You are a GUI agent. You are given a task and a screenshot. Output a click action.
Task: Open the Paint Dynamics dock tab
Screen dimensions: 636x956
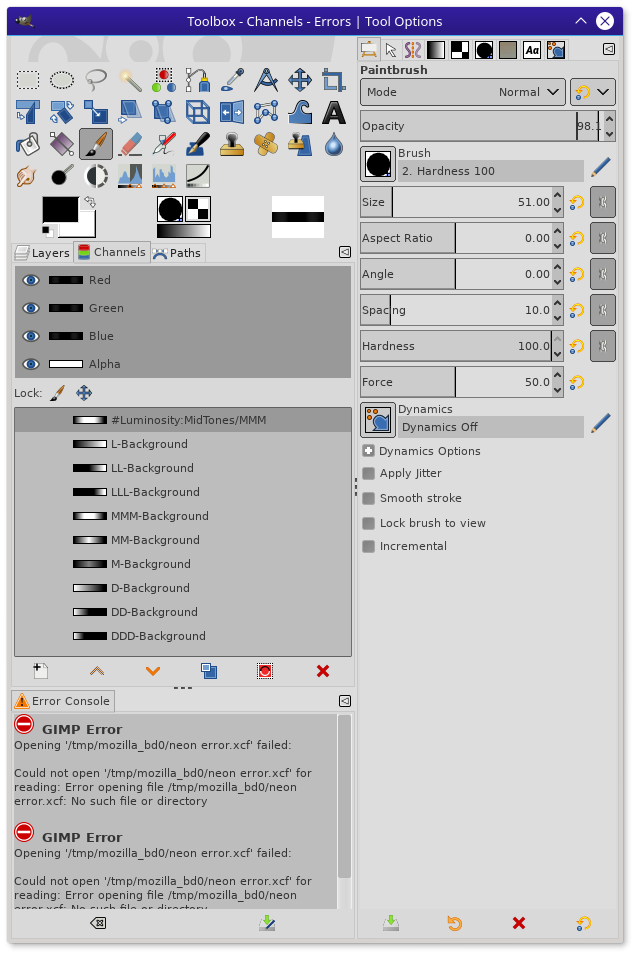point(556,50)
